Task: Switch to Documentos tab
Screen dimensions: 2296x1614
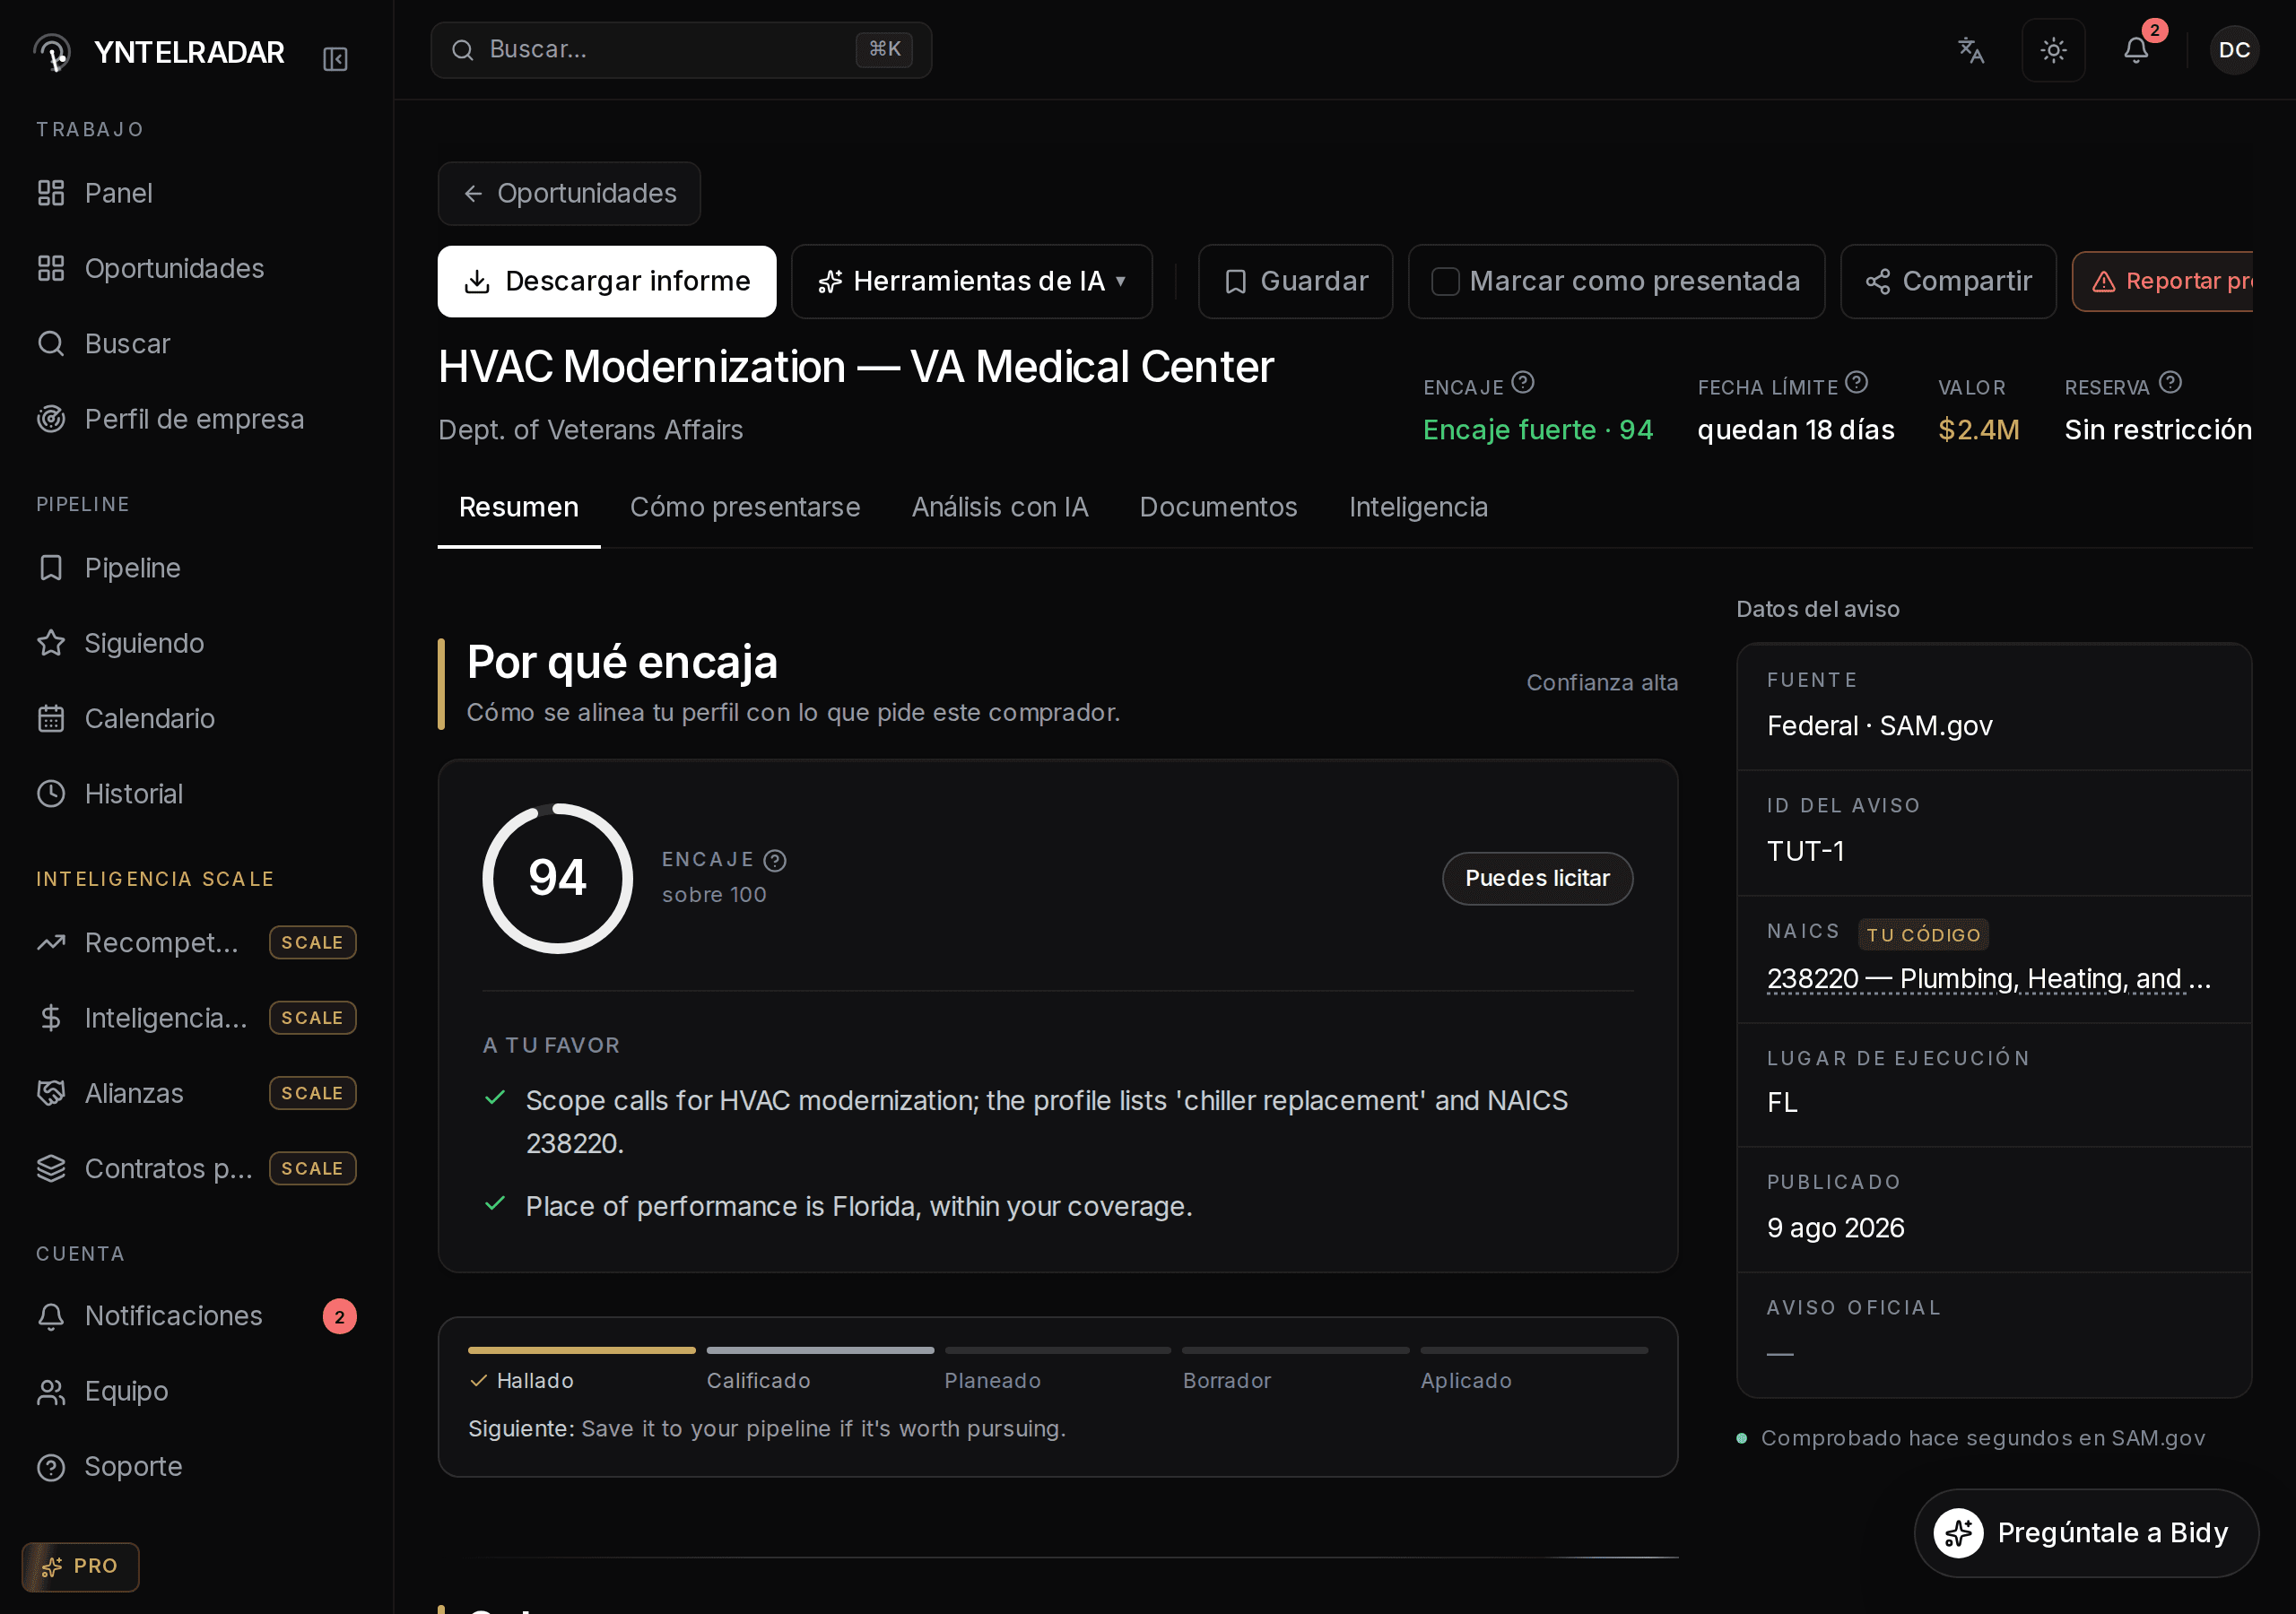Action: click(1218, 507)
